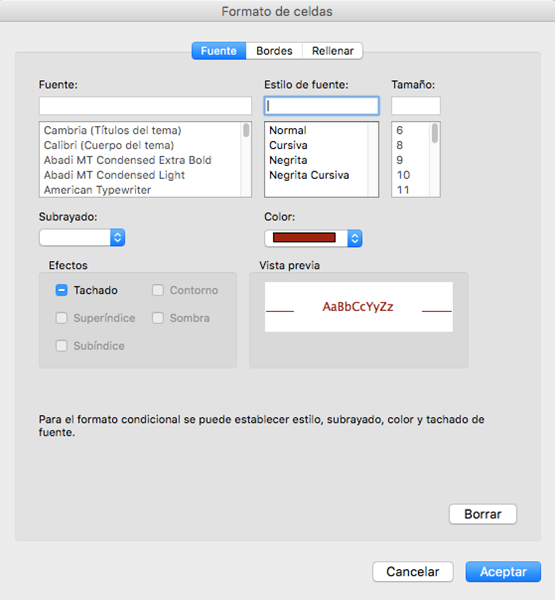The image size is (555, 600).
Task: Click the dark red color swatch
Action: click(x=304, y=238)
